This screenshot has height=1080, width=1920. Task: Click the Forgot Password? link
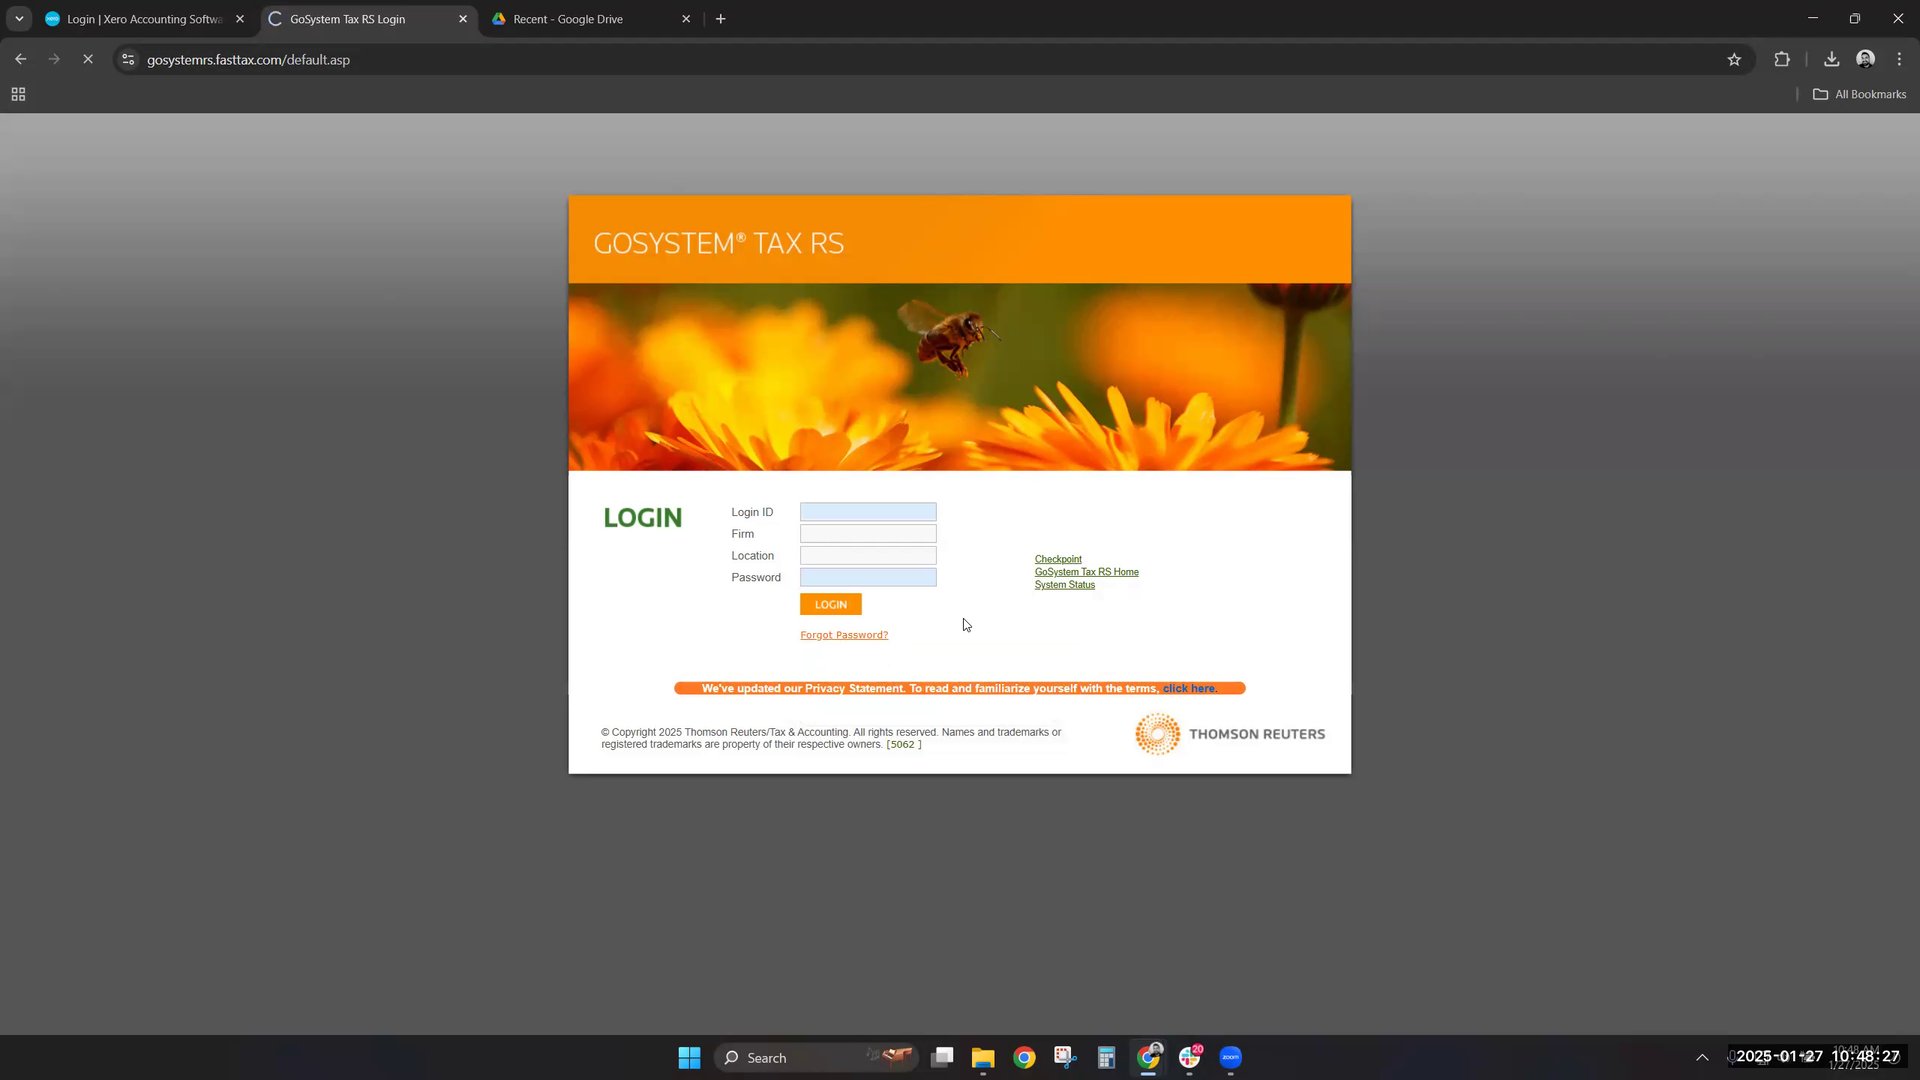point(843,635)
